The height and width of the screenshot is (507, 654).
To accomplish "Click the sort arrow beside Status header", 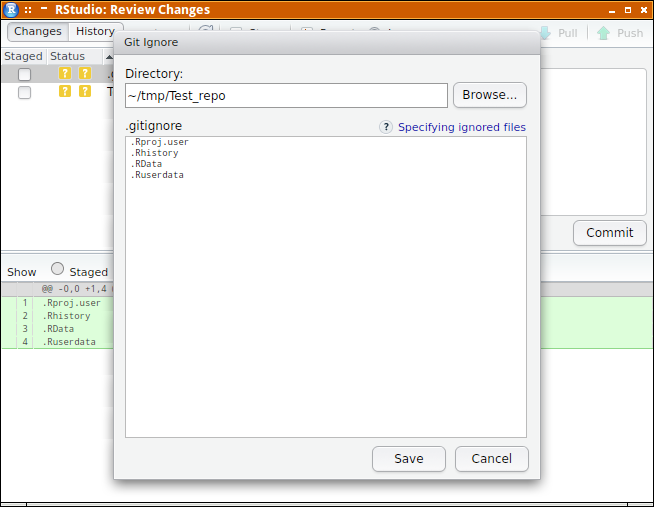I will 109,57.
